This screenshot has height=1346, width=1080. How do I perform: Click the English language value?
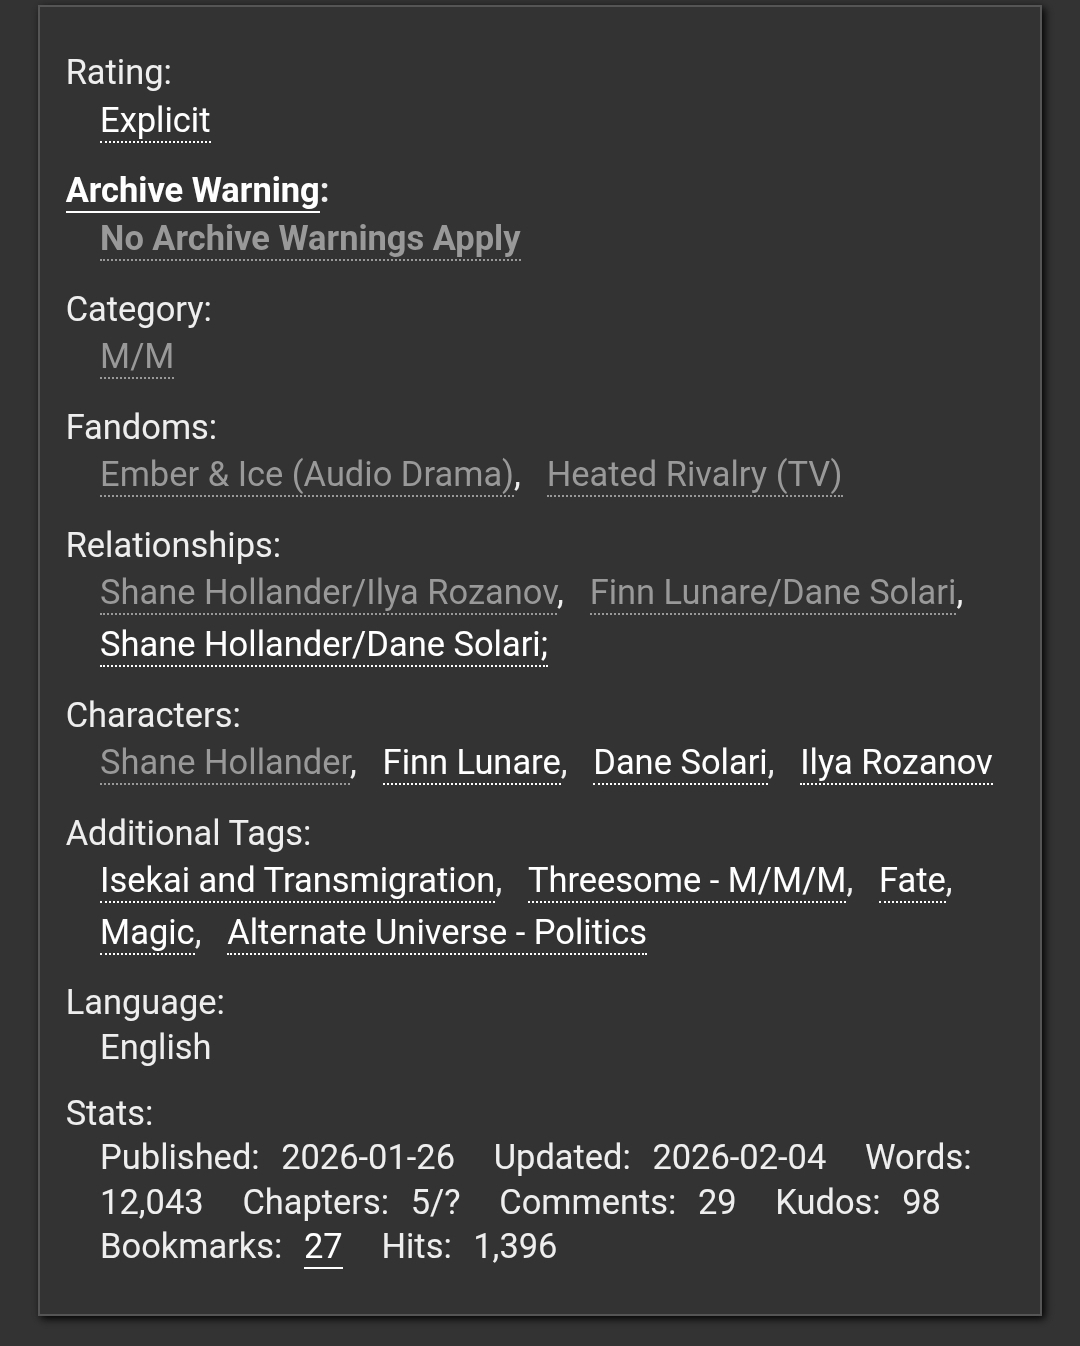pos(156,1048)
